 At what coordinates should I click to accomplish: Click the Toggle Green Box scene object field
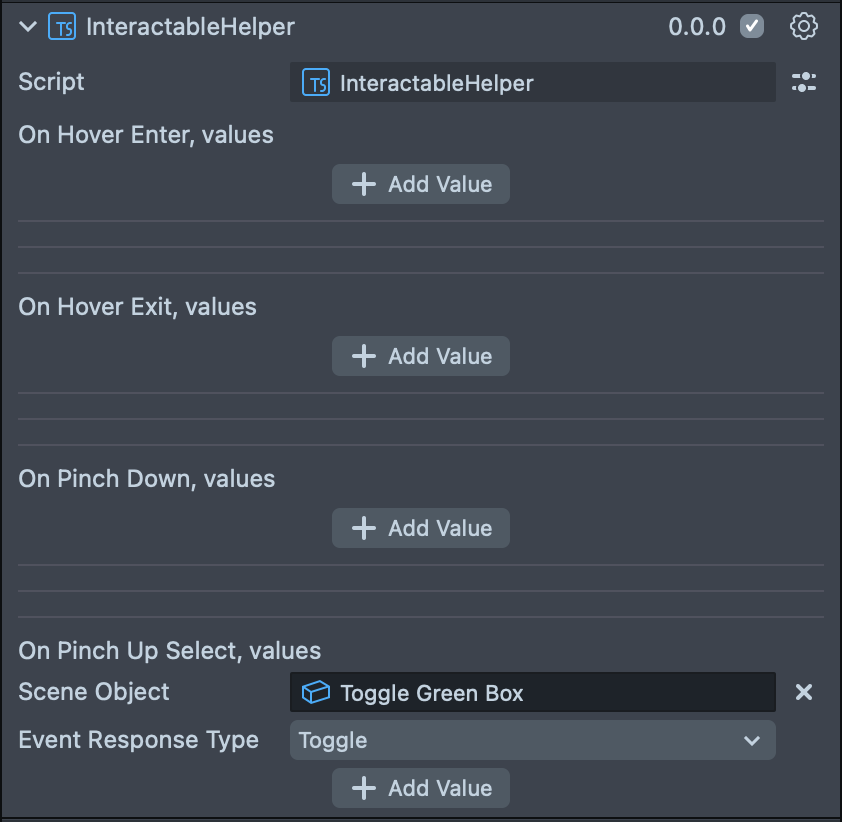pos(532,693)
